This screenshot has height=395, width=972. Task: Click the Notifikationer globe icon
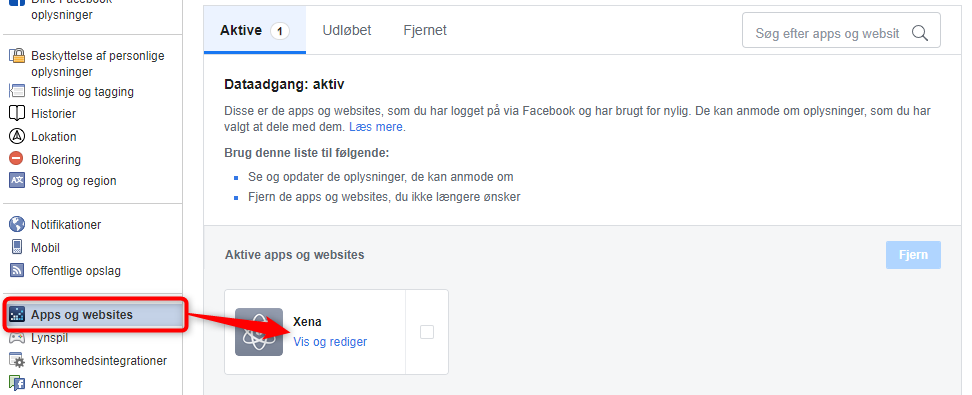coord(17,224)
